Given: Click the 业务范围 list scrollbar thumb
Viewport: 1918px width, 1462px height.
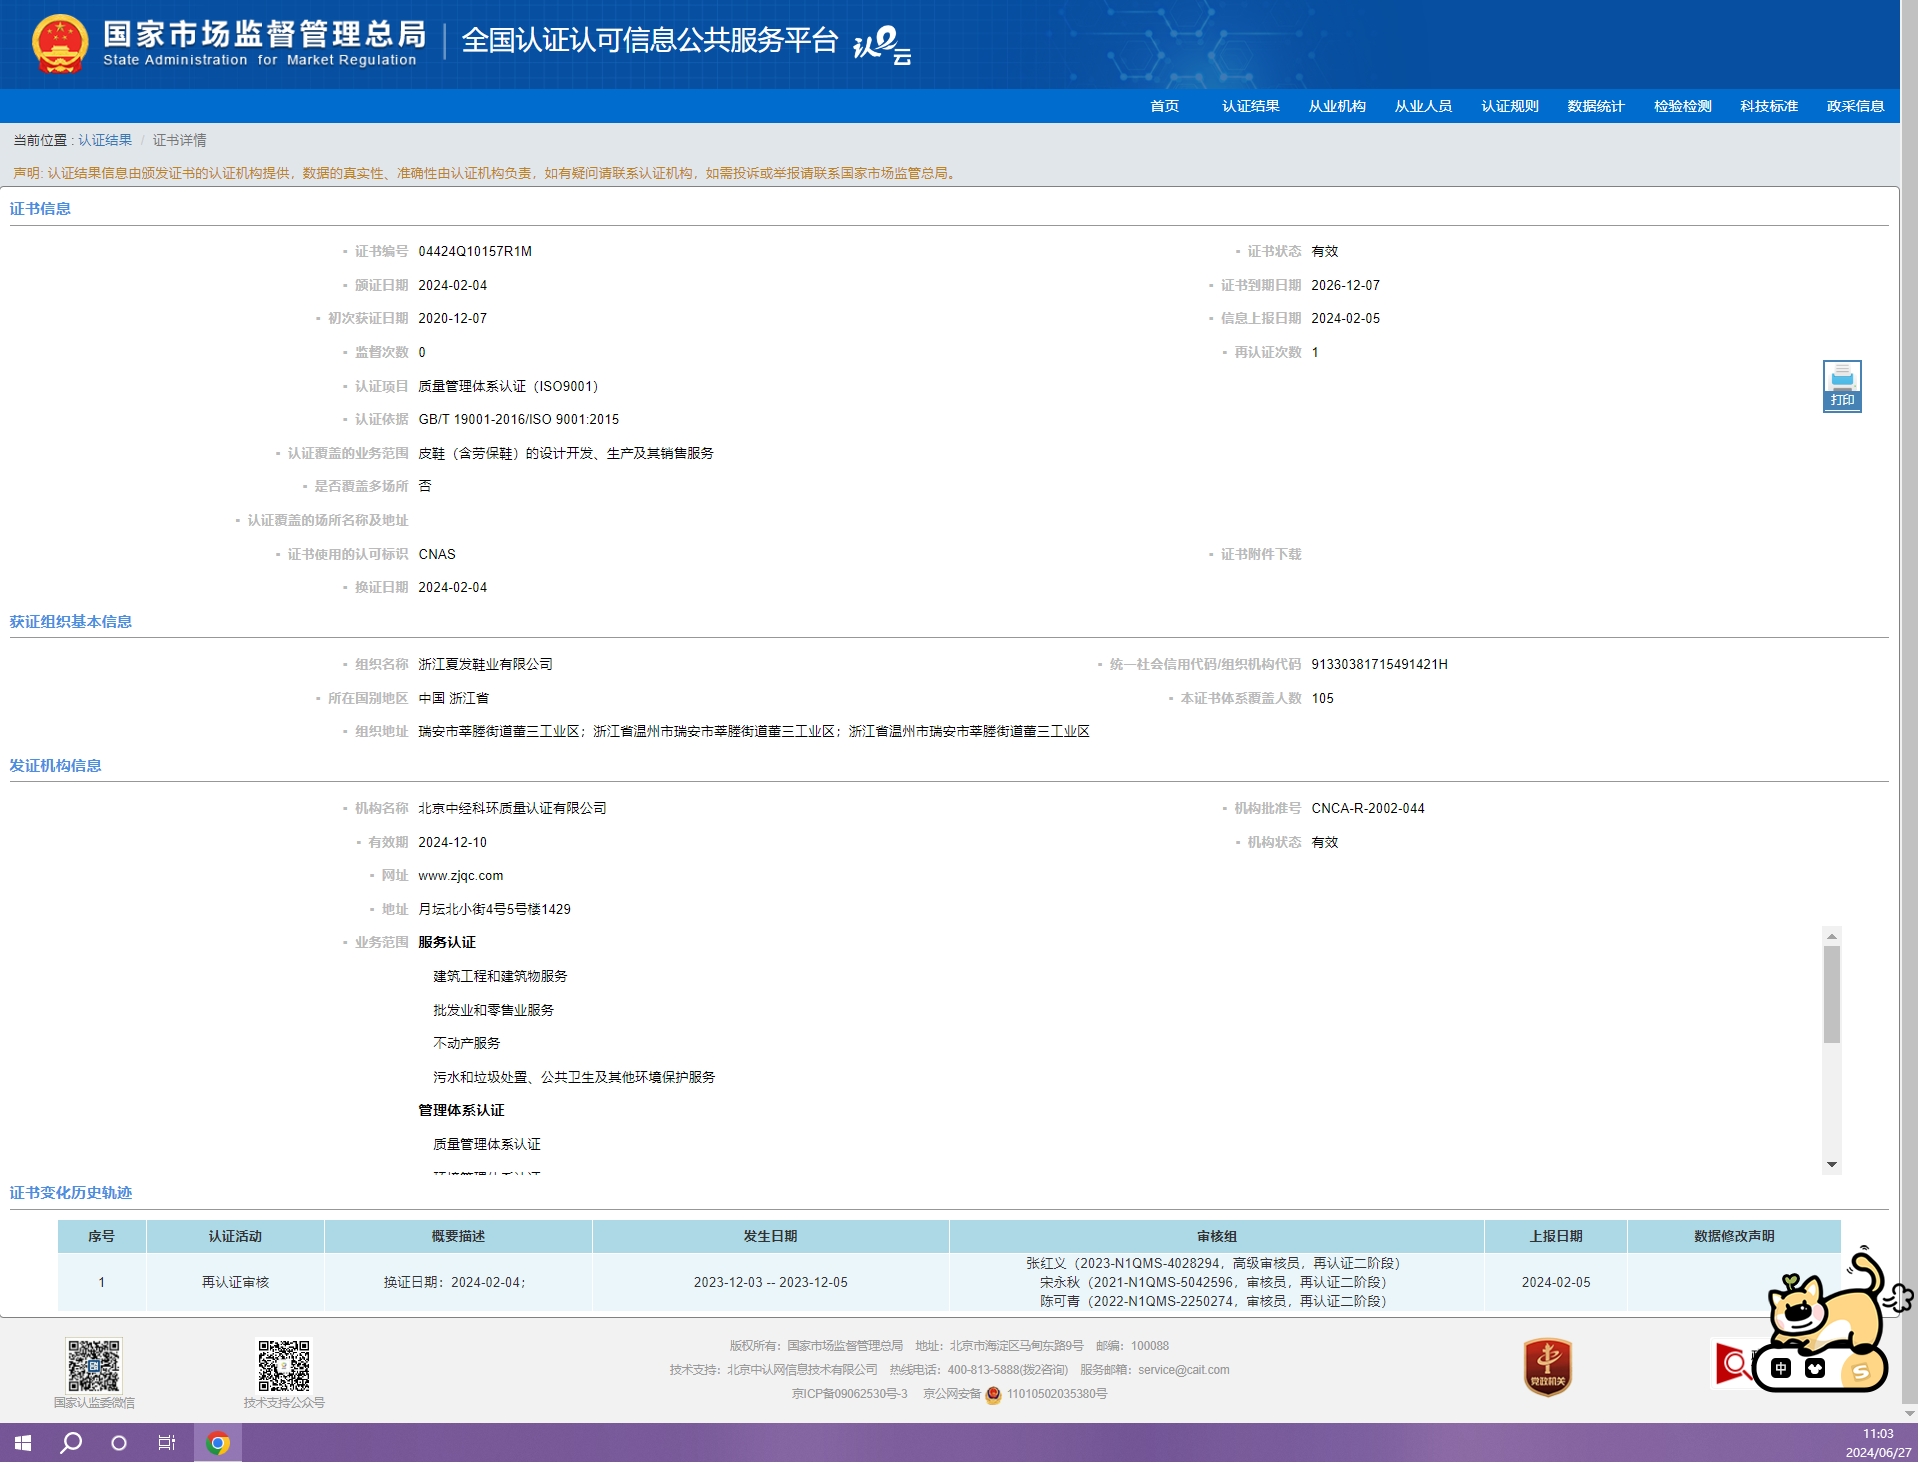Looking at the screenshot, I should [x=1832, y=994].
